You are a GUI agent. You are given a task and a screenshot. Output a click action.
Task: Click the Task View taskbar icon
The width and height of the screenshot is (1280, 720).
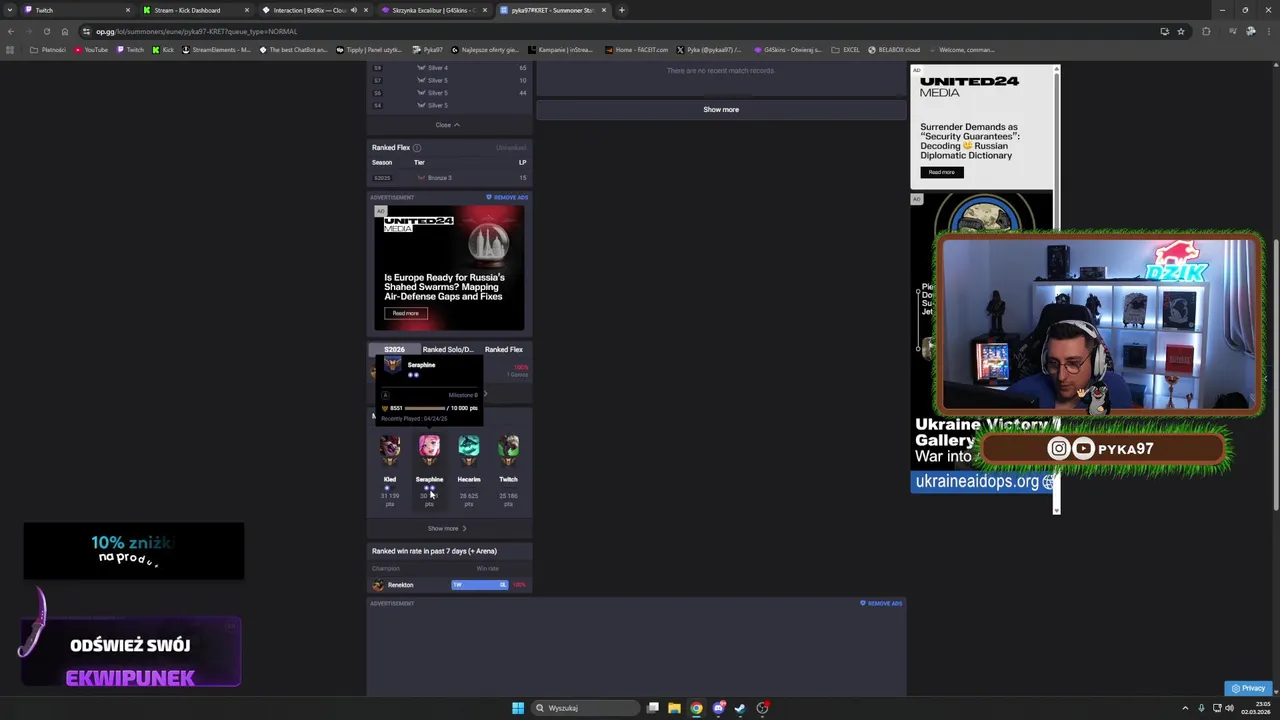pyautogui.click(x=652, y=708)
